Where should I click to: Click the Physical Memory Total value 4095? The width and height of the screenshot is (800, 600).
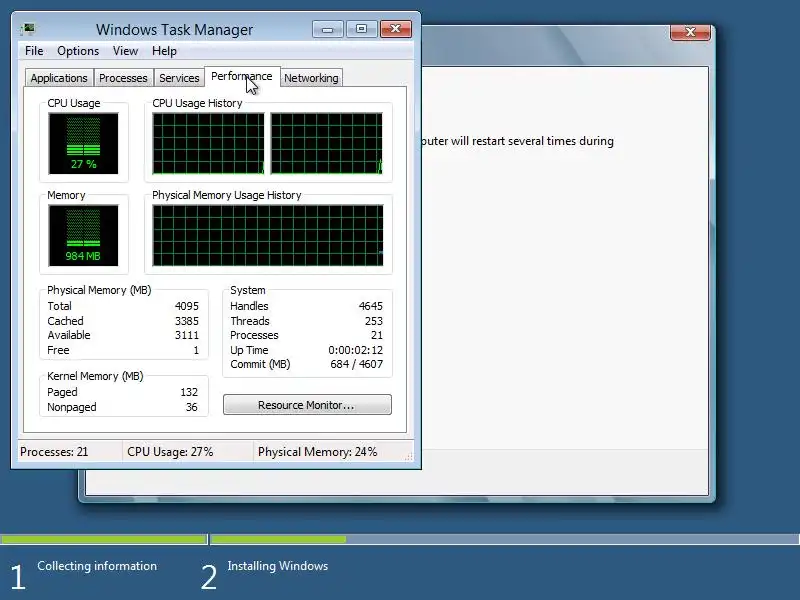click(x=187, y=306)
